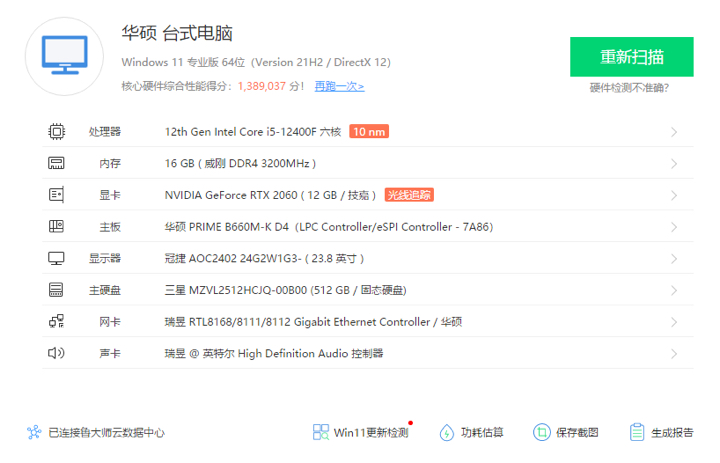
Task: Click the main hard disk icon
Action: 56,290
